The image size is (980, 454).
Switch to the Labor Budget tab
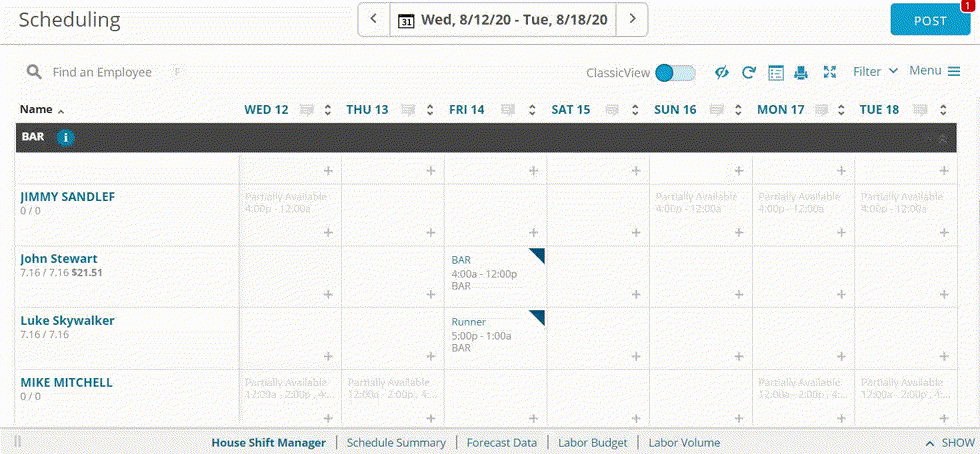593,442
